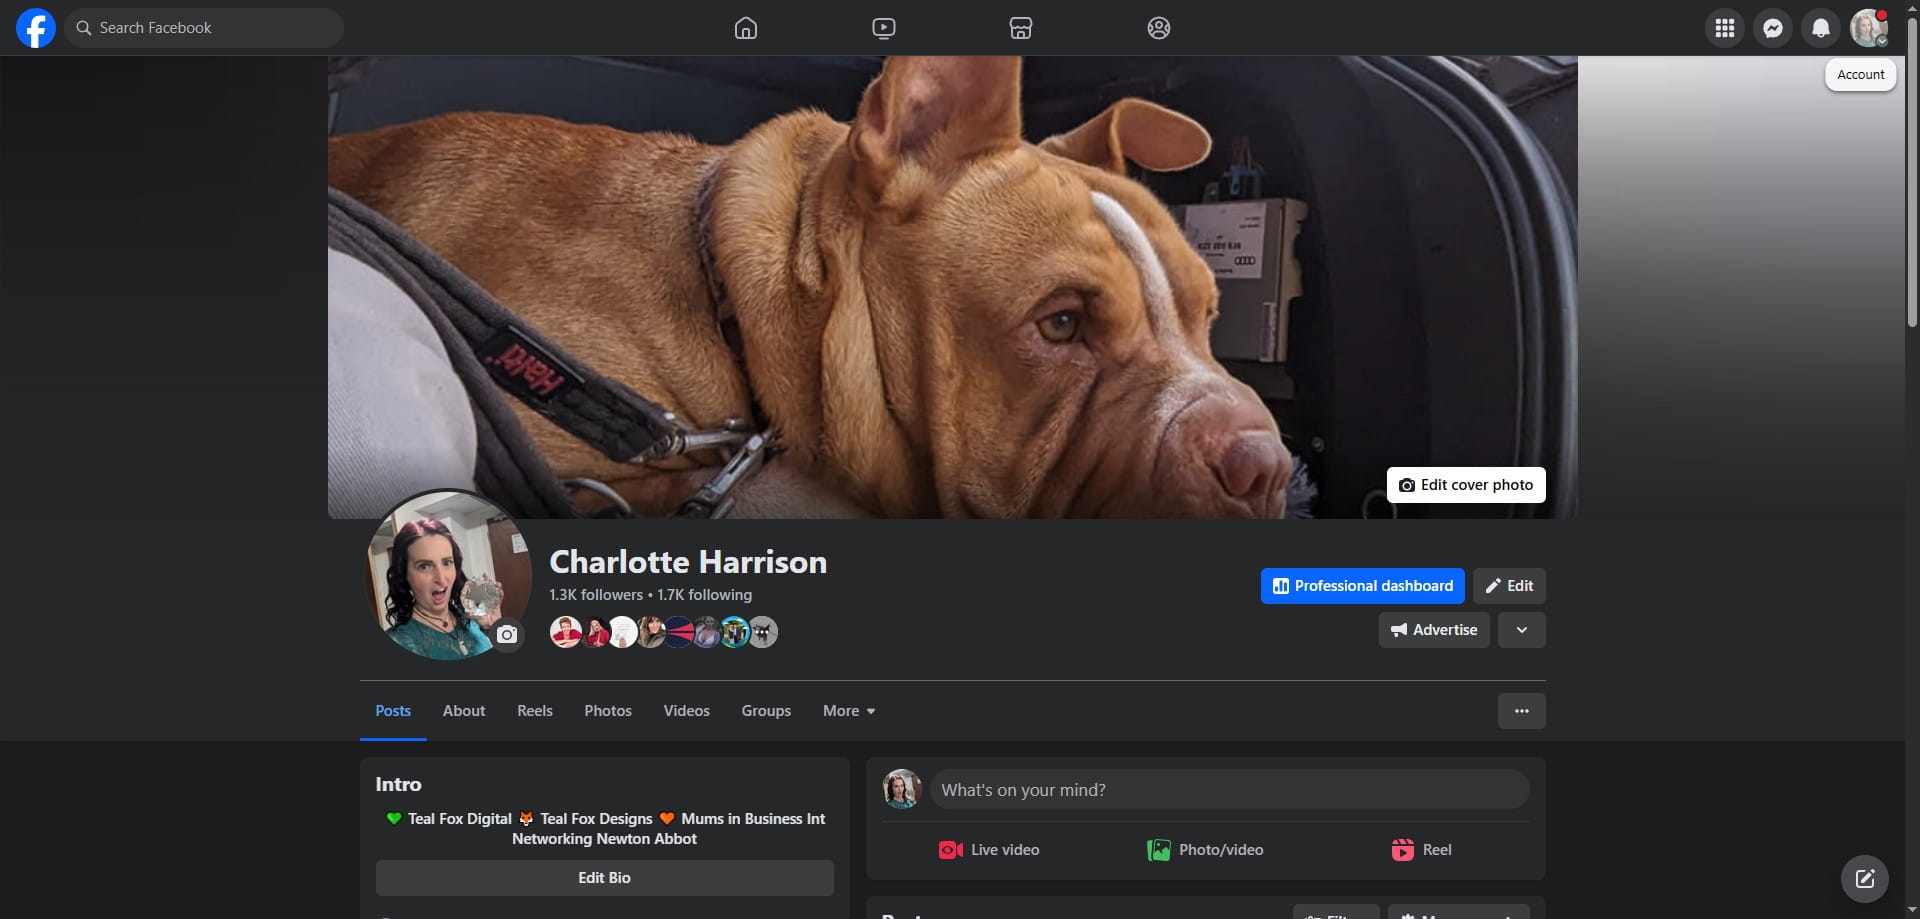Open the Groups icon in top bar

pos(1159,28)
